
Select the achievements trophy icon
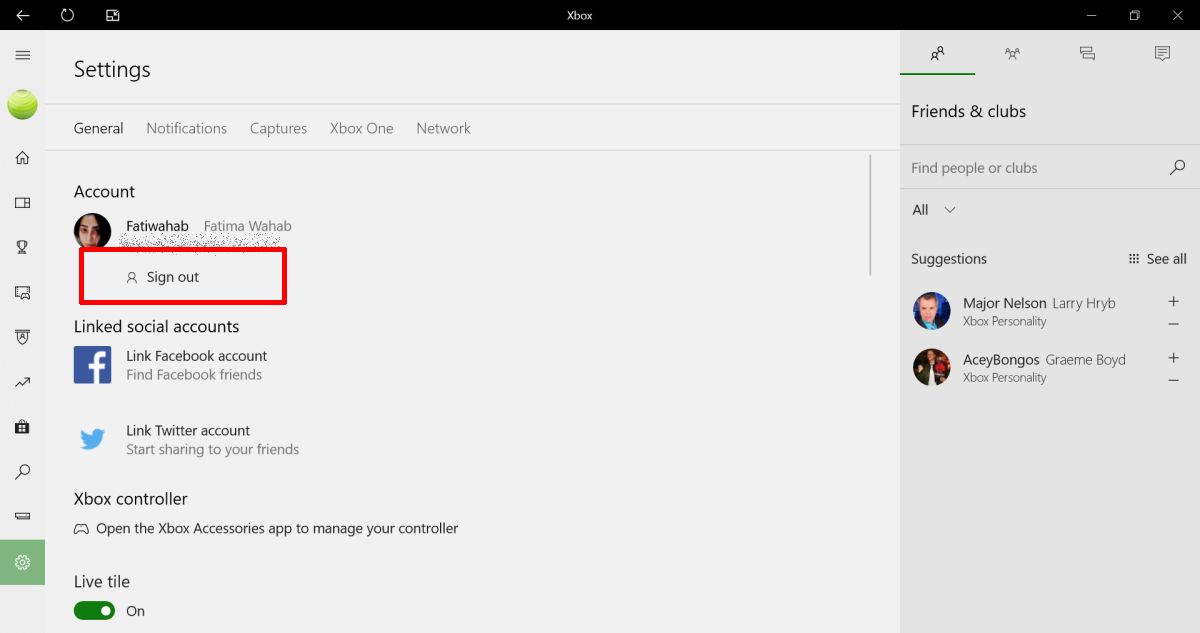(22, 247)
